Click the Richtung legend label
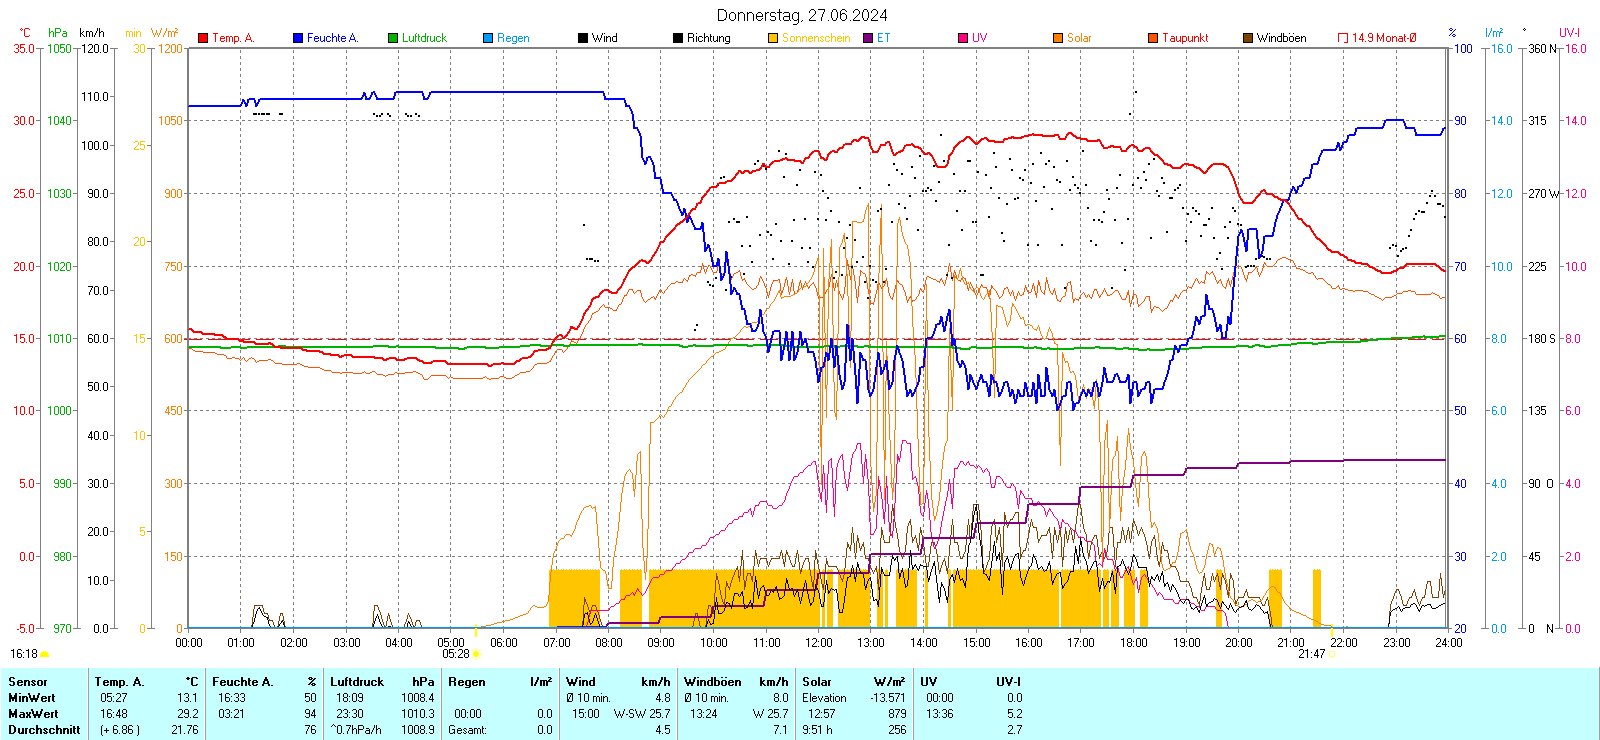Screen dimensions: 1600x740 point(708,38)
